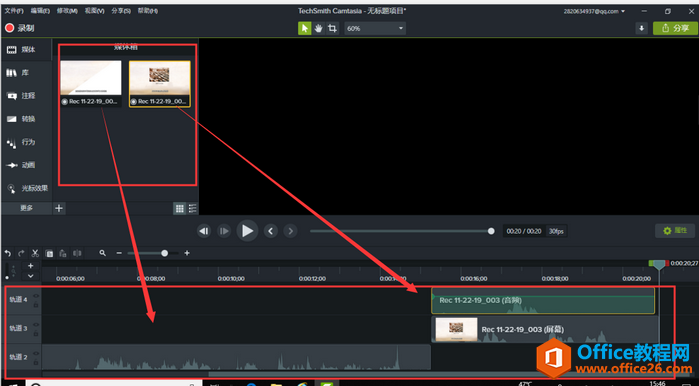Open the Transitions (转换) icon
Viewport: 699px width, 386px height.
[12, 119]
